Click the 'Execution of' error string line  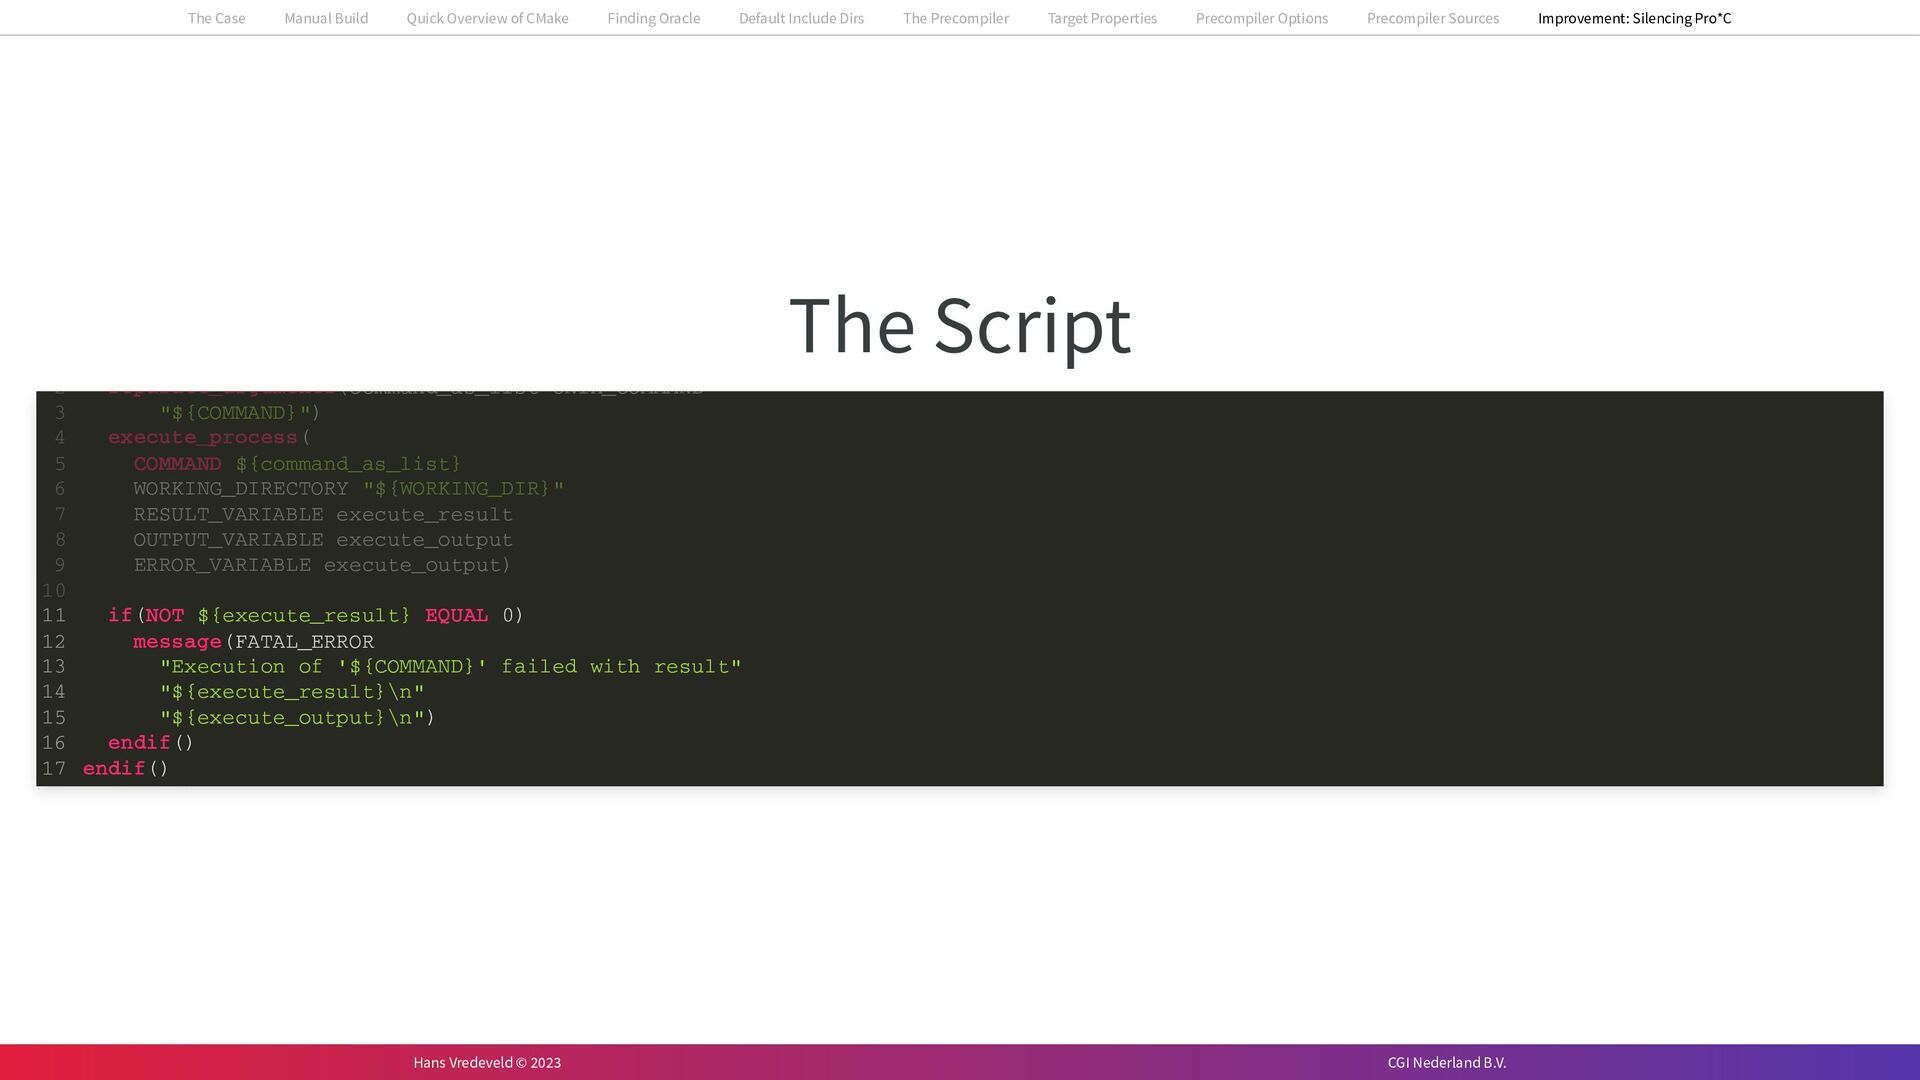tap(450, 667)
